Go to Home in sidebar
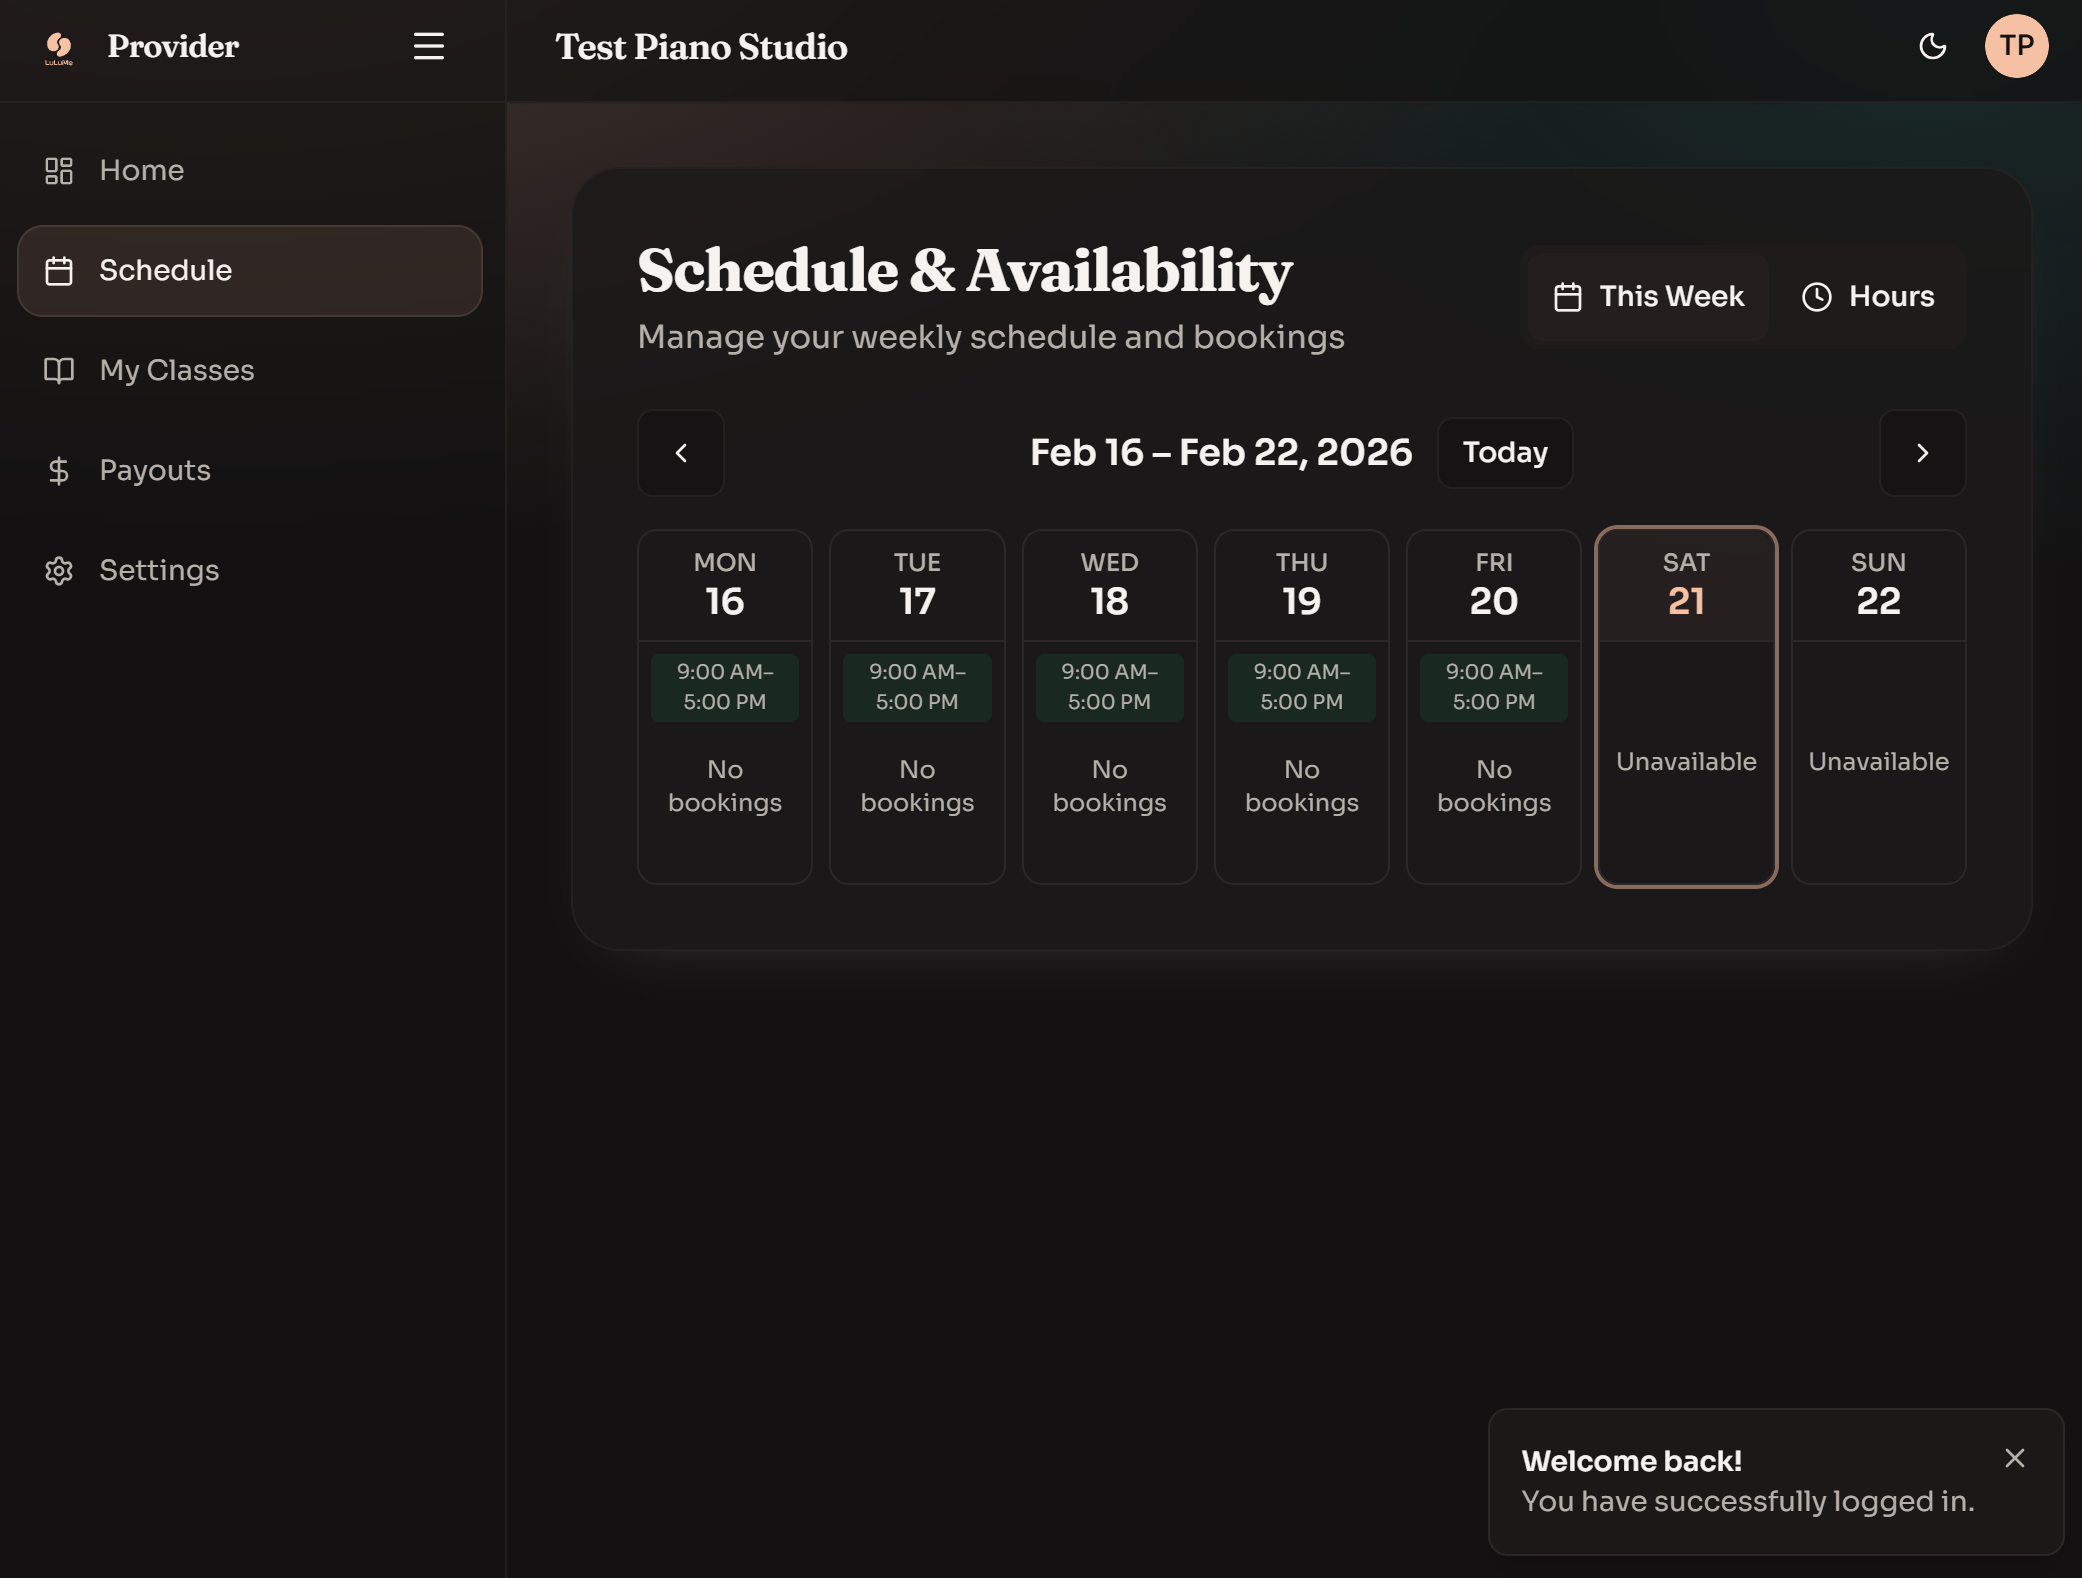The image size is (2082, 1578). tap(141, 170)
